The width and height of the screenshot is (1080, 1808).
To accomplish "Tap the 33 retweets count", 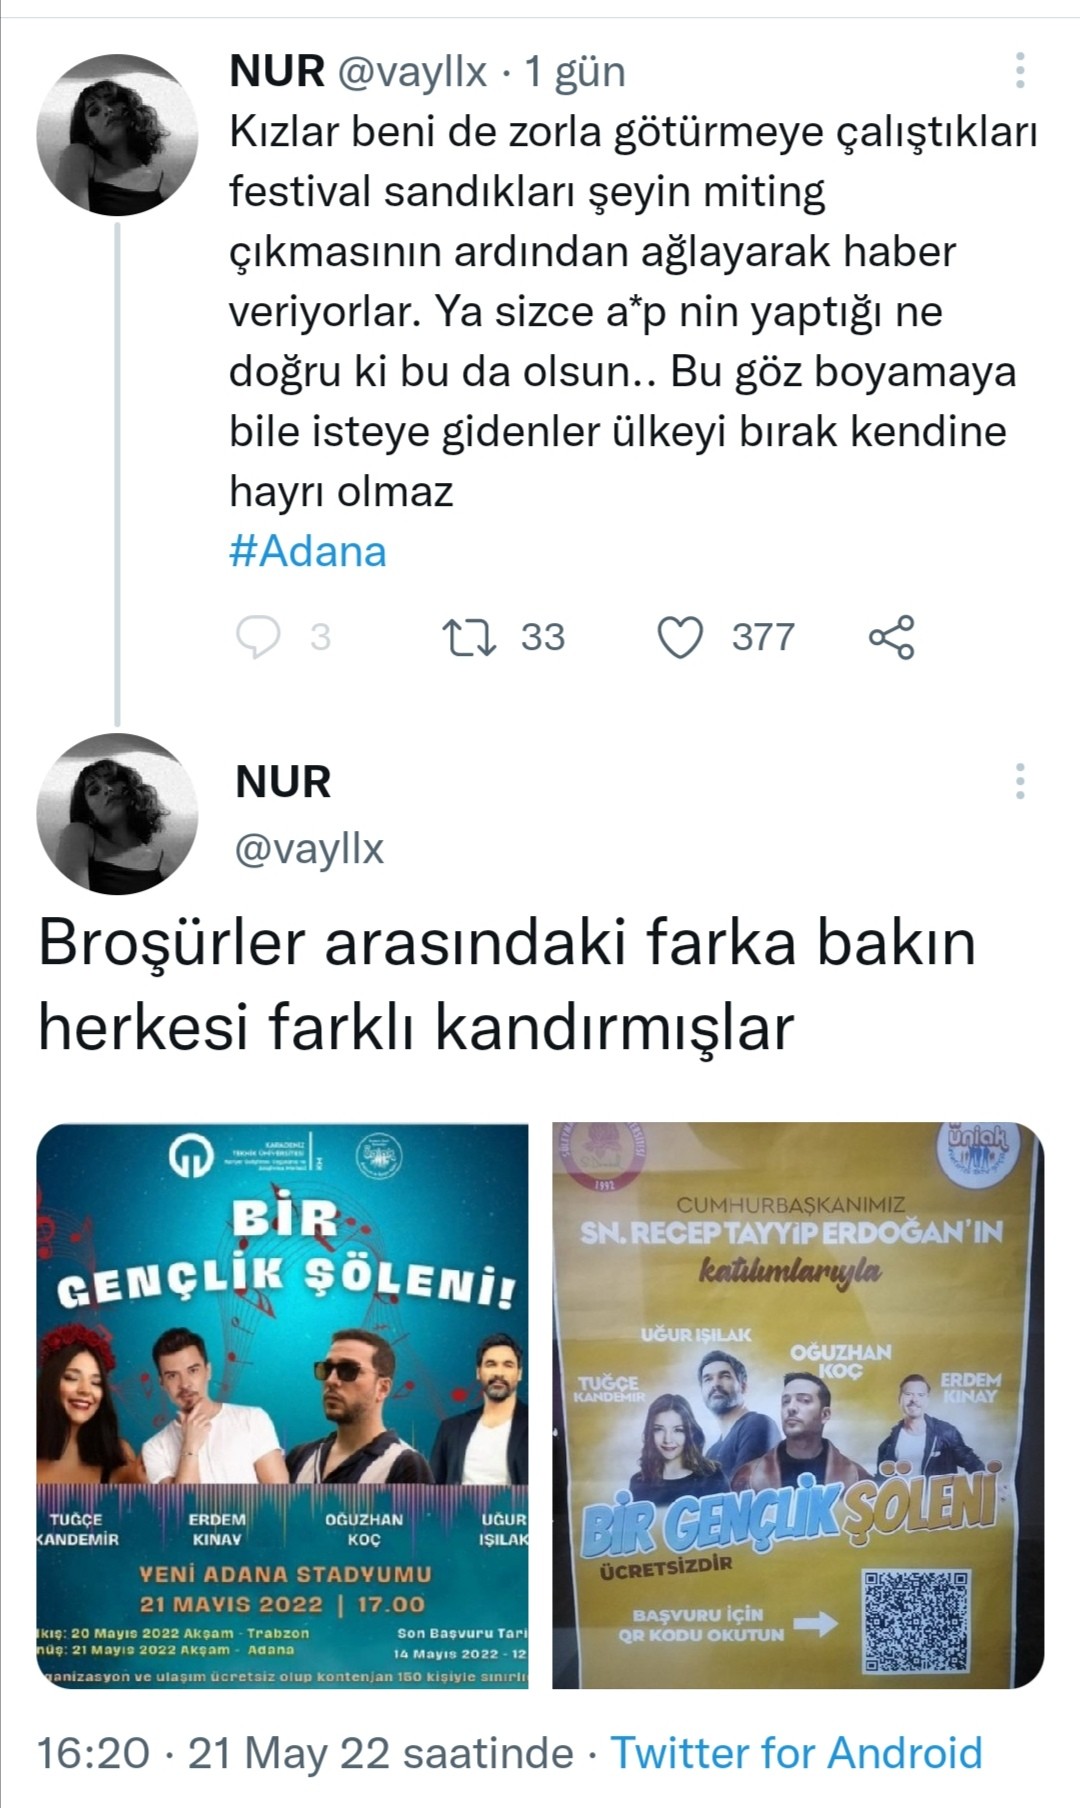I will [543, 637].
